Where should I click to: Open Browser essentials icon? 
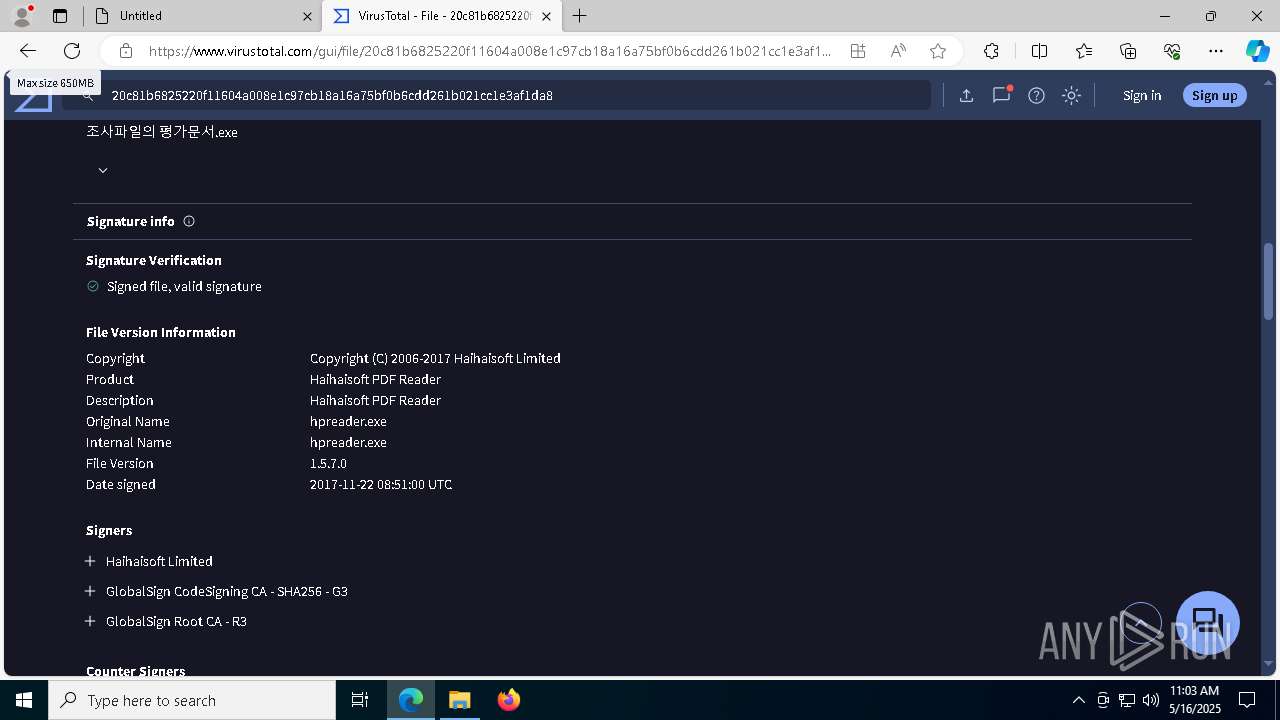point(1172,51)
